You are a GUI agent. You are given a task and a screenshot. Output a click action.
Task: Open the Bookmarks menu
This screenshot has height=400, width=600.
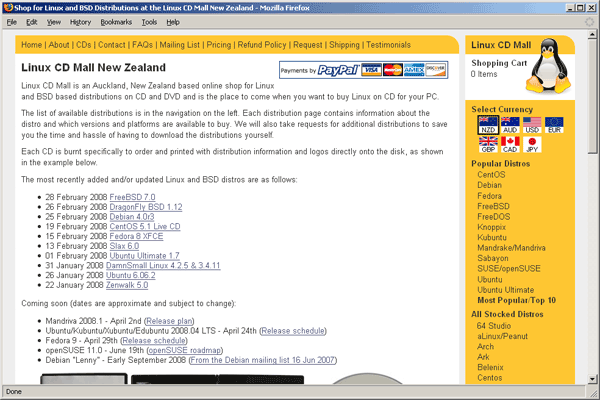coord(116,22)
